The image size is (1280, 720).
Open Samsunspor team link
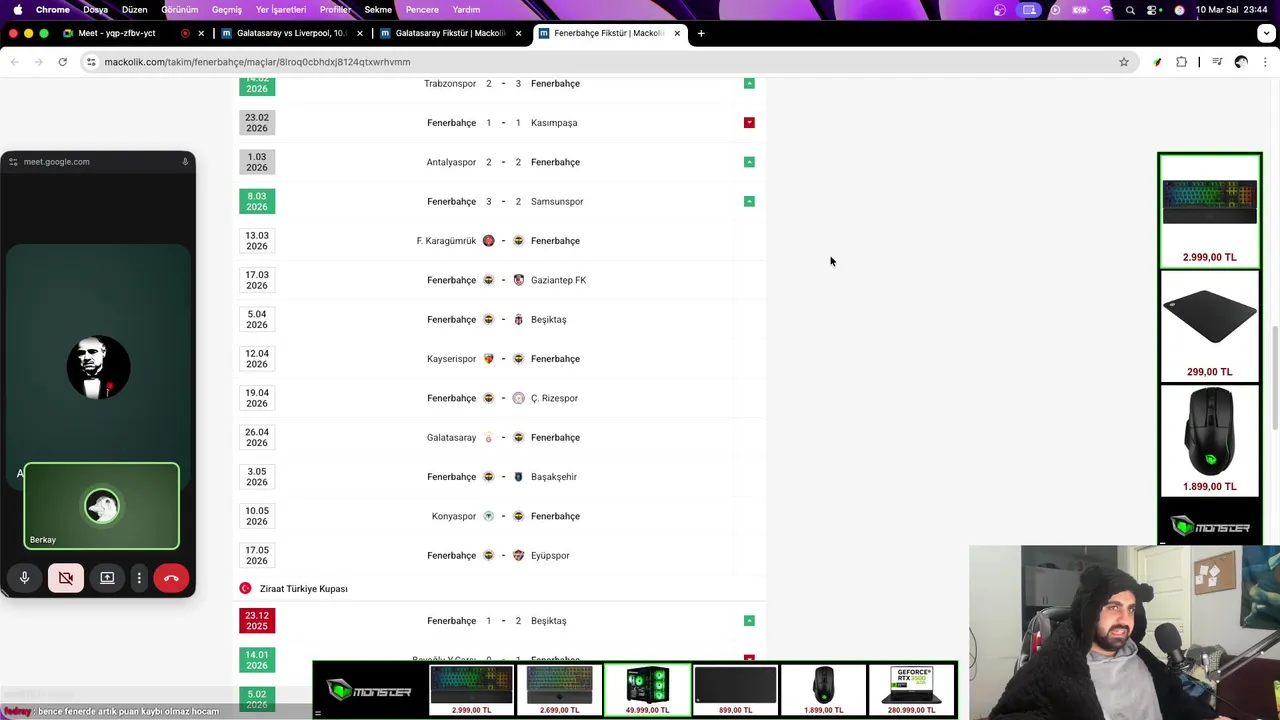557,202
